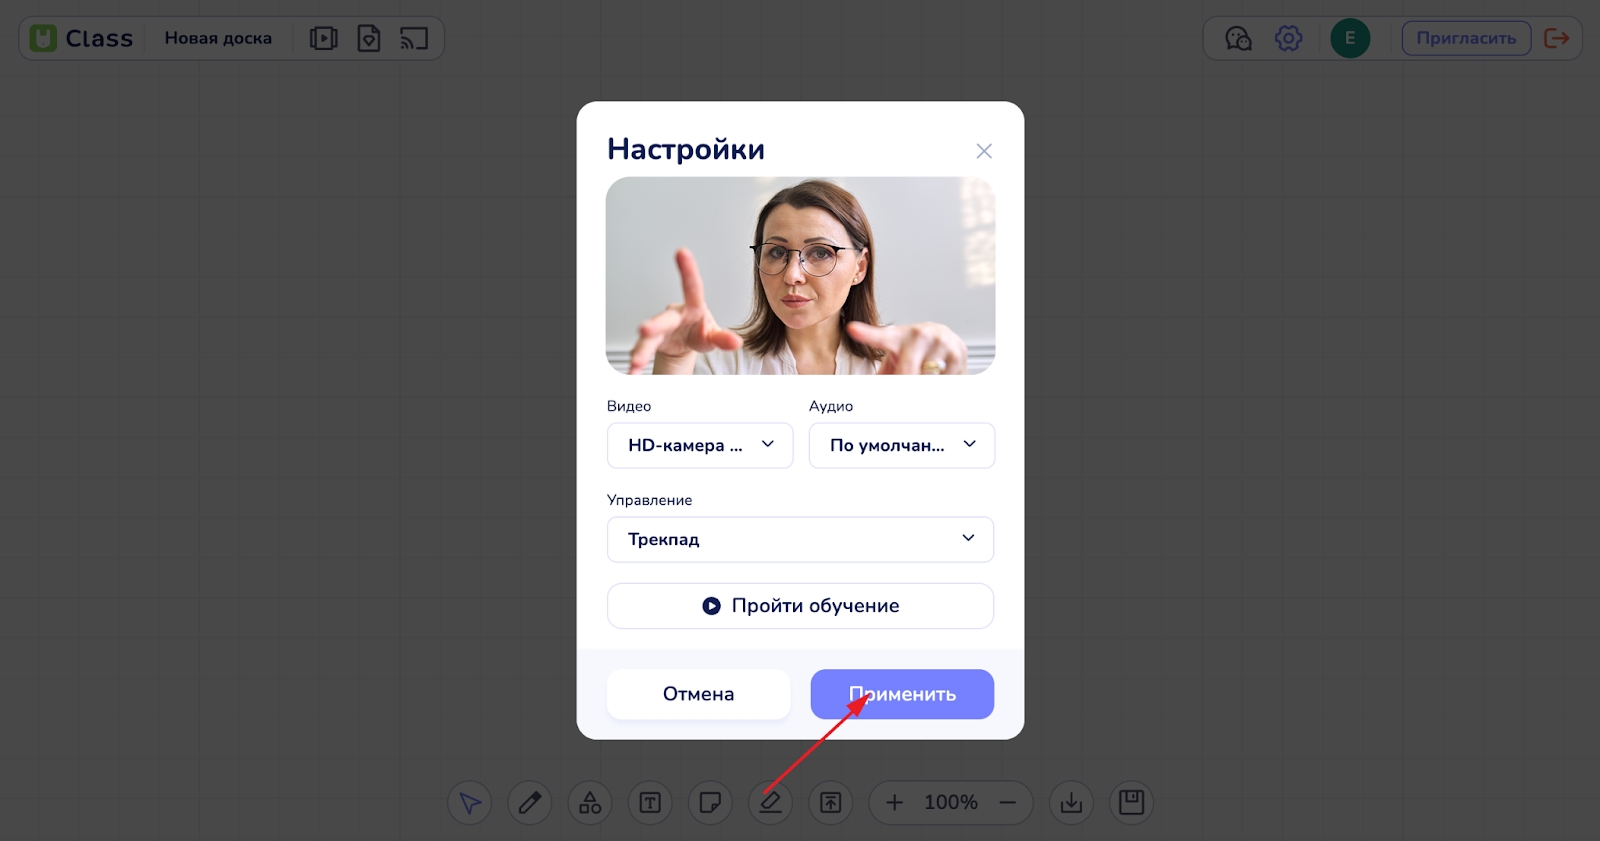The height and width of the screenshot is (841, 1600).
Task: Click the Применить button
Action: point(902,694)
